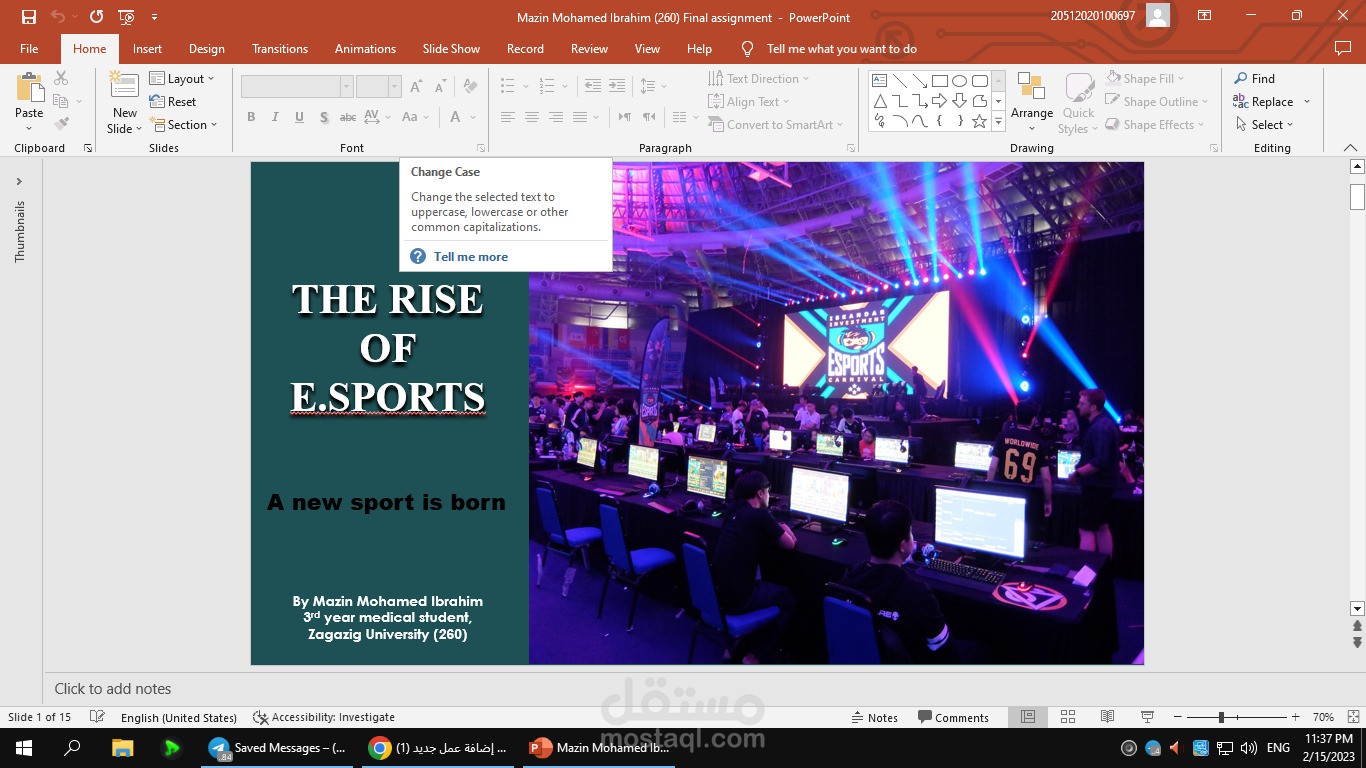Click the Strikethrough icon
Screen dimensions: 1366x768
point(347,117)
